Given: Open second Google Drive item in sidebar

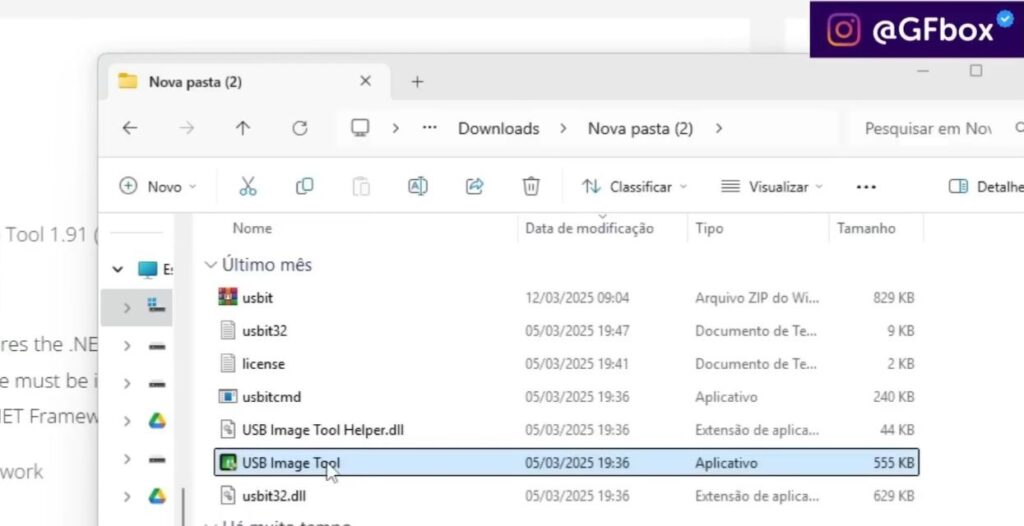Looking at the screenshot, I should (157, 496).
